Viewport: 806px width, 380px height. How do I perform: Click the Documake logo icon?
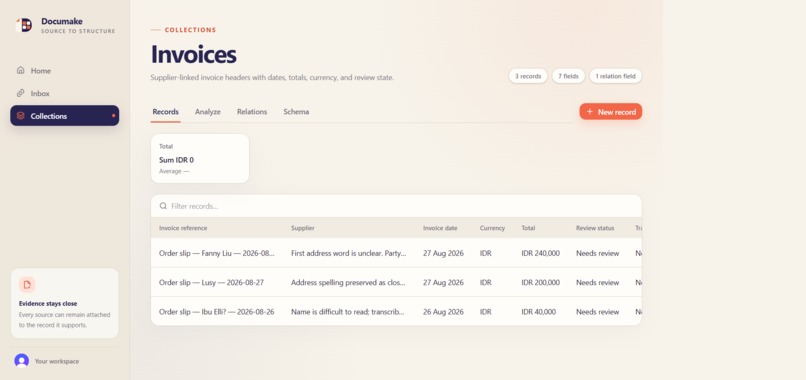(24, 25)
